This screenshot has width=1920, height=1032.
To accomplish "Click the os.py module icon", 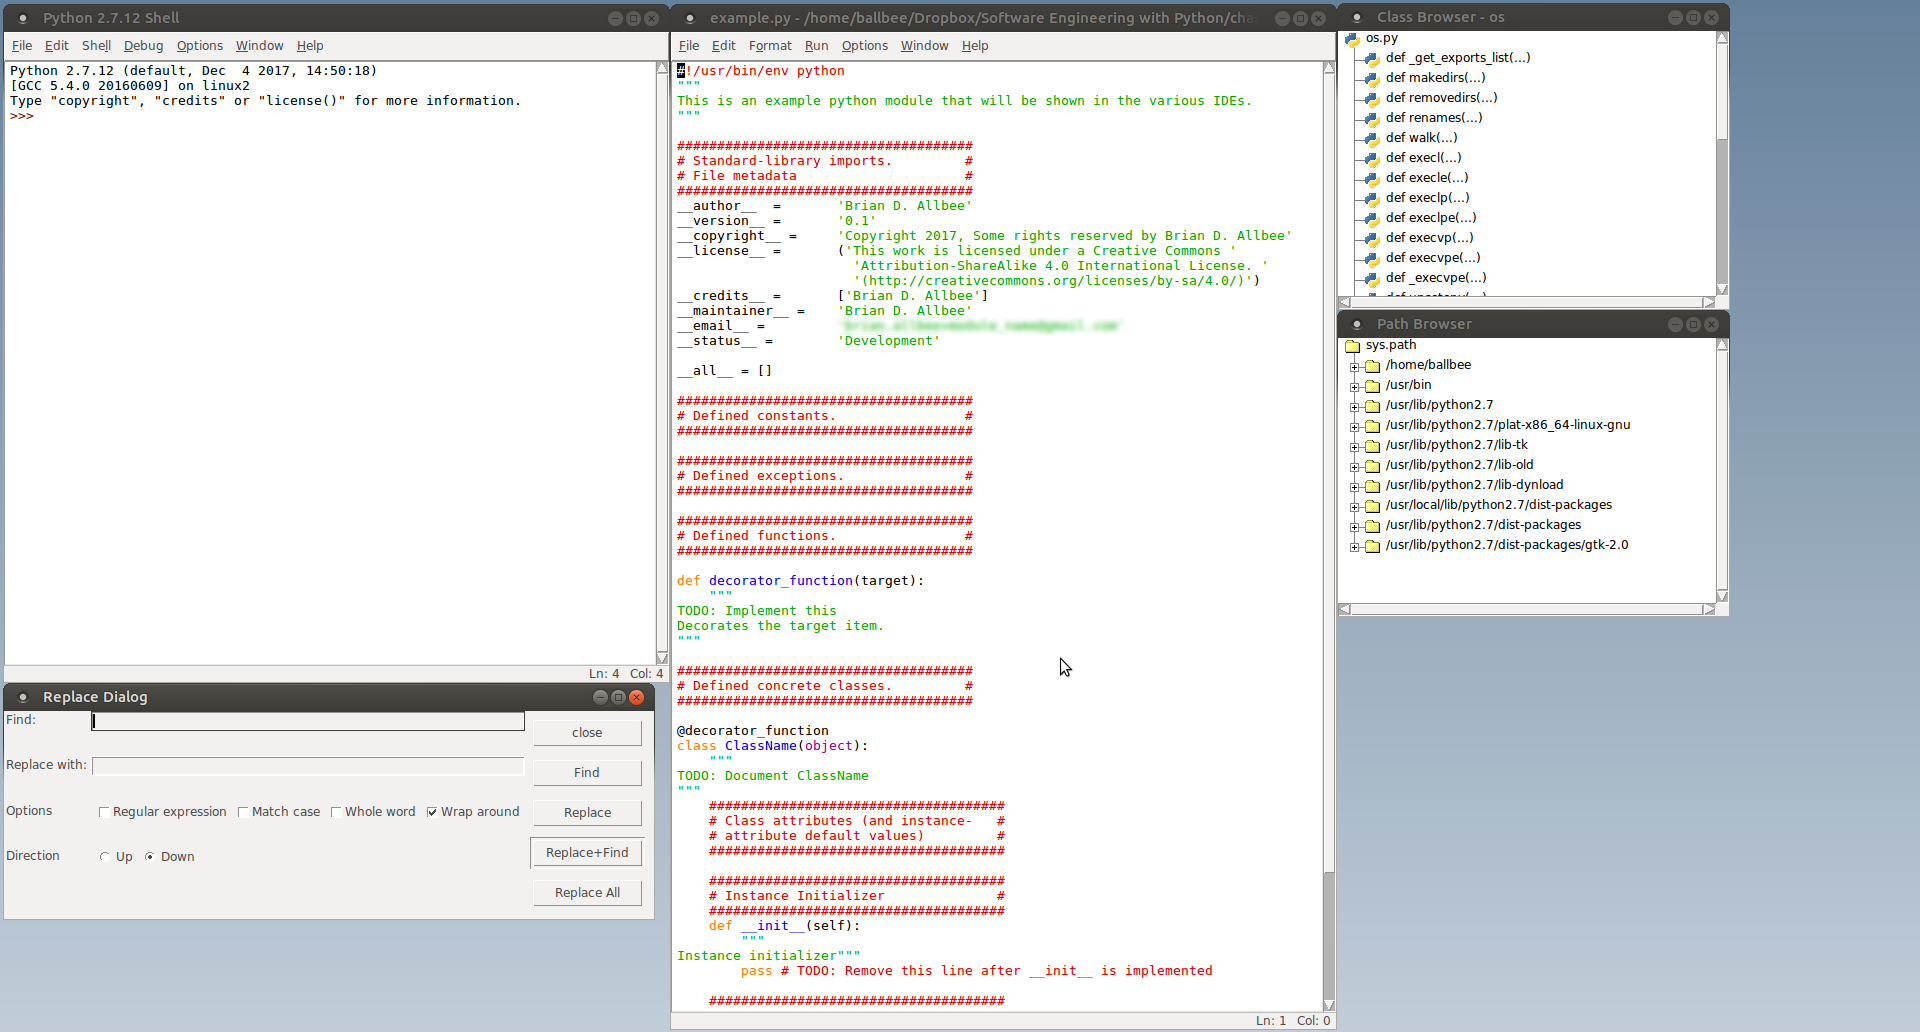I will (x=1352, y=39).
